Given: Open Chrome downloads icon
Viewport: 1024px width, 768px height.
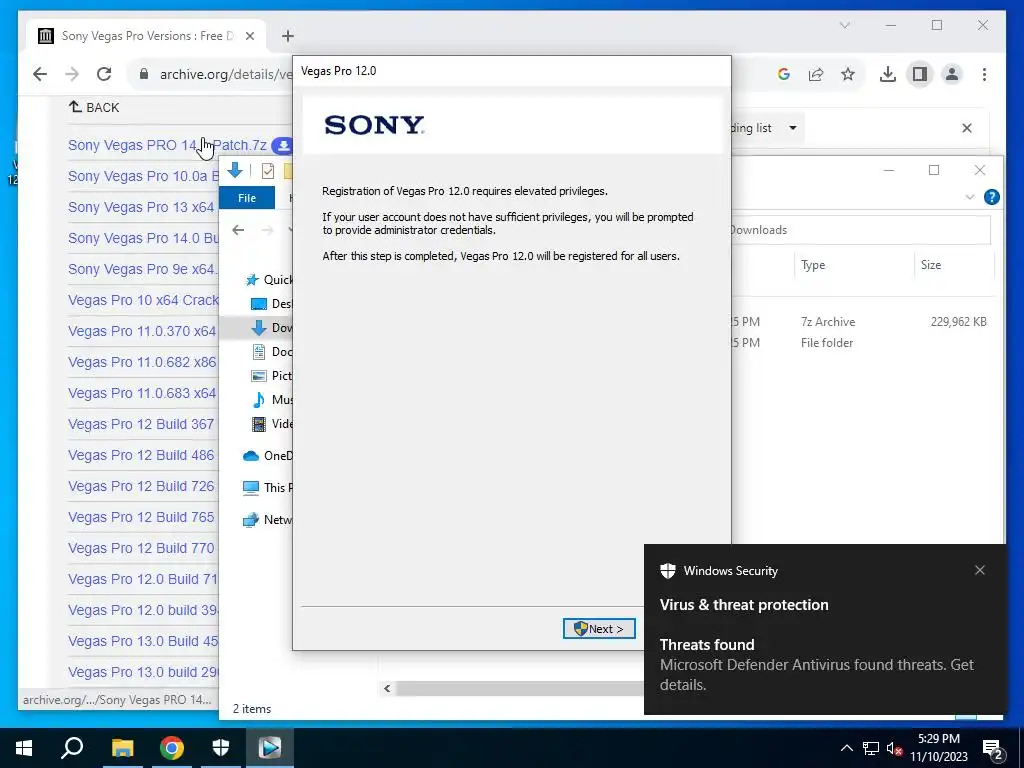Looking at the screenshot, I should (888, 74).
